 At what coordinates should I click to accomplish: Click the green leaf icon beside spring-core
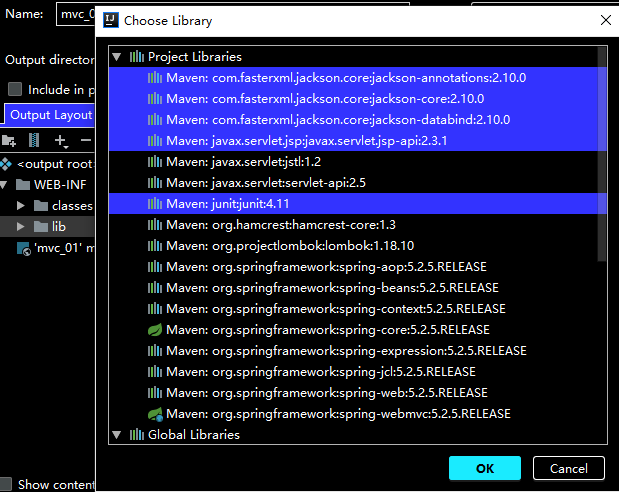click(x=155, y=330)
